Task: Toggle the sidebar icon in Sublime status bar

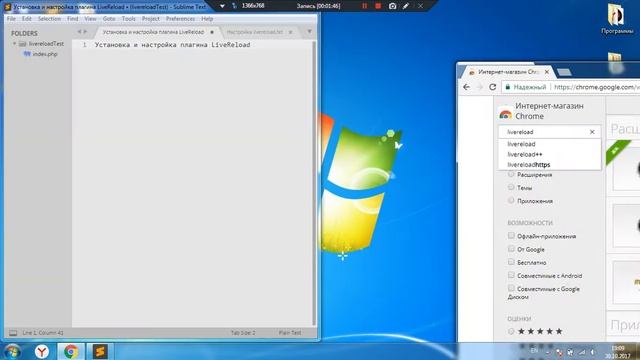Action: 13,333
